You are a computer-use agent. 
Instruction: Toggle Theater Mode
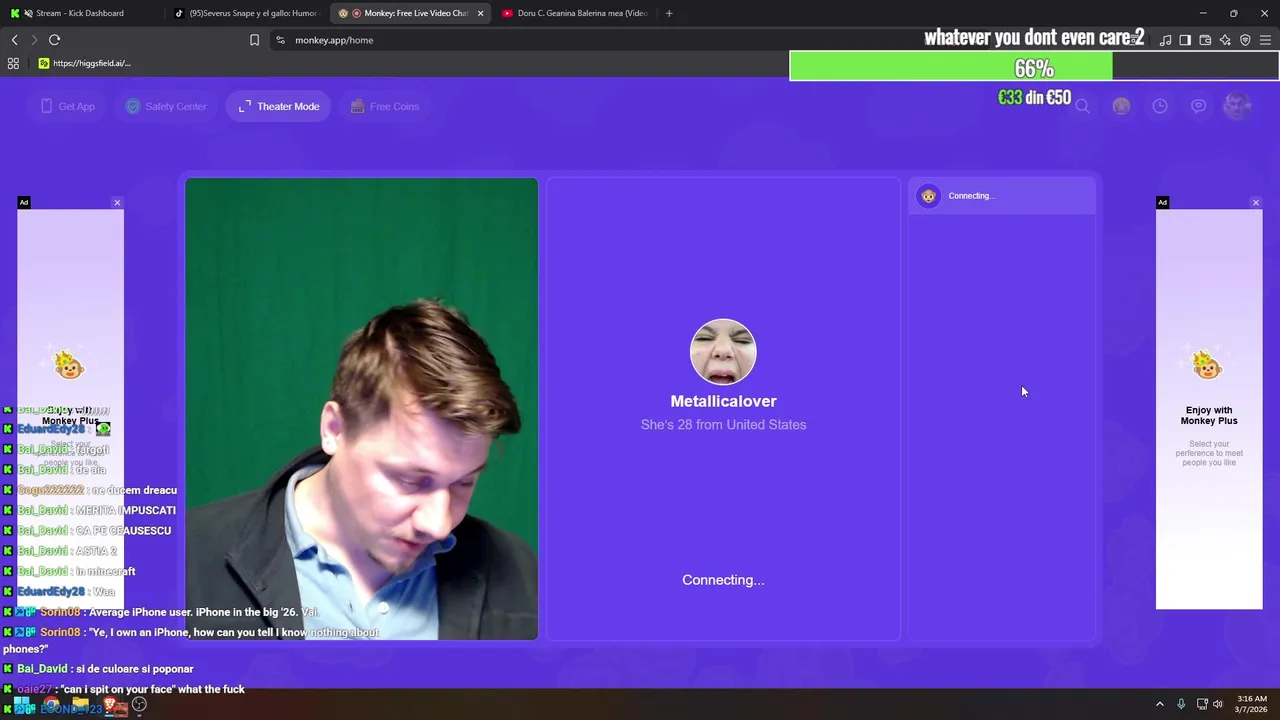click(279, 106)
